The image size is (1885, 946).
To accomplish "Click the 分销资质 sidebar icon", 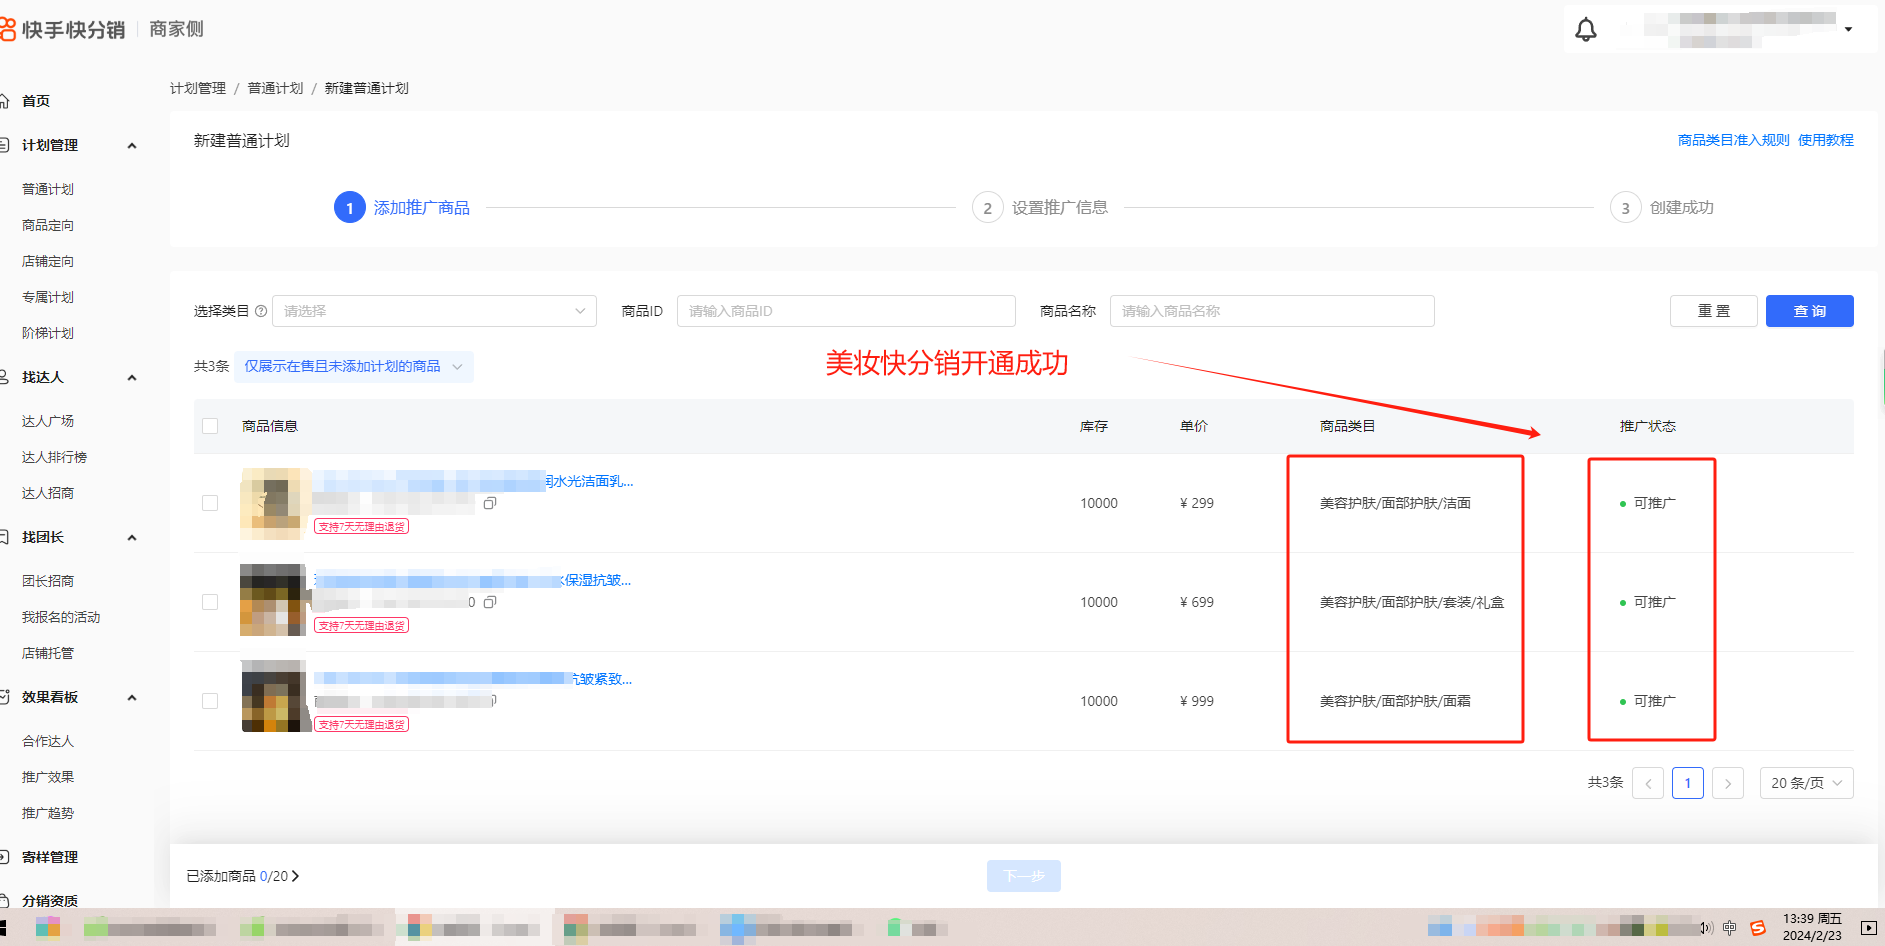I will point(4,901).
